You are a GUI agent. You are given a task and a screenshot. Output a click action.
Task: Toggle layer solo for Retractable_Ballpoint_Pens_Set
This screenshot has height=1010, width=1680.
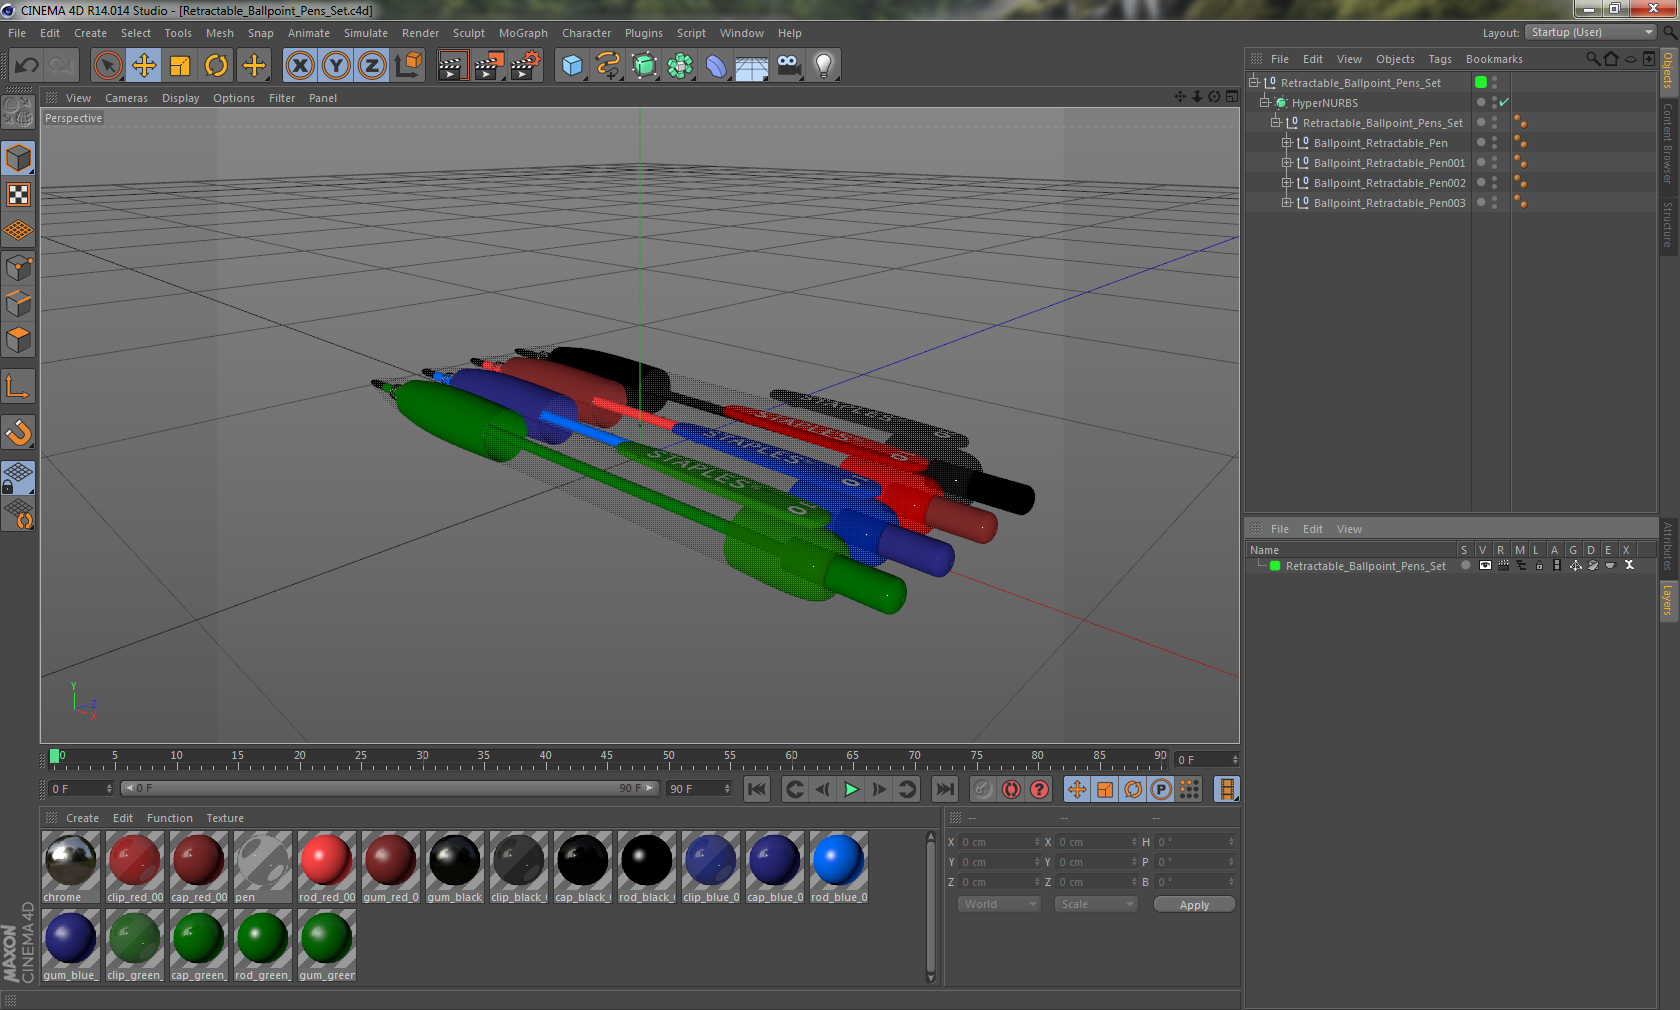(1466, 566)
